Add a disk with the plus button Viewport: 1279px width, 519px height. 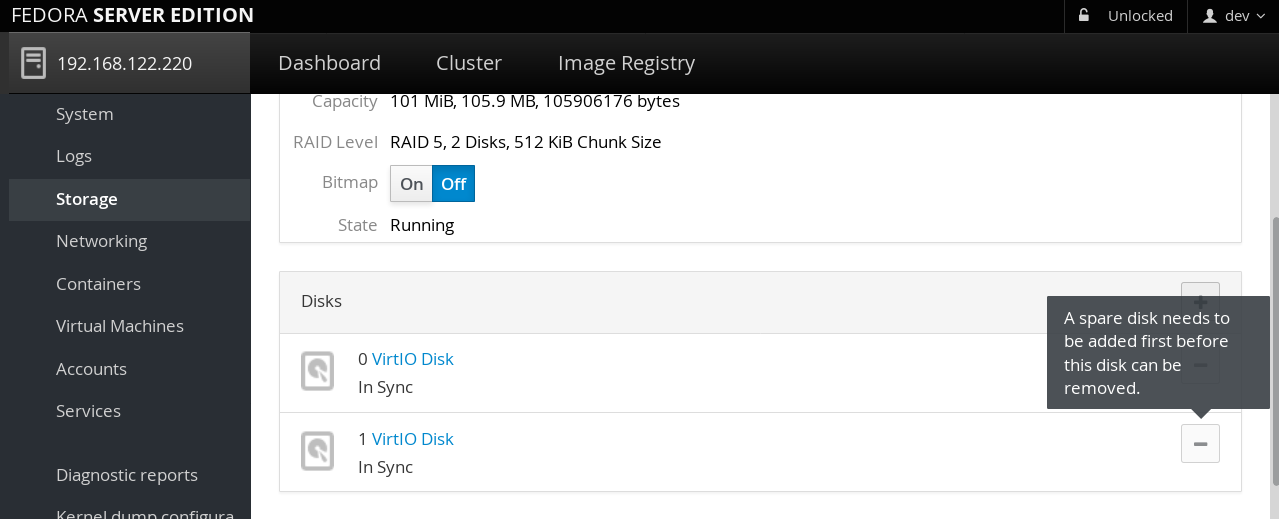[x=1200, y=290]
